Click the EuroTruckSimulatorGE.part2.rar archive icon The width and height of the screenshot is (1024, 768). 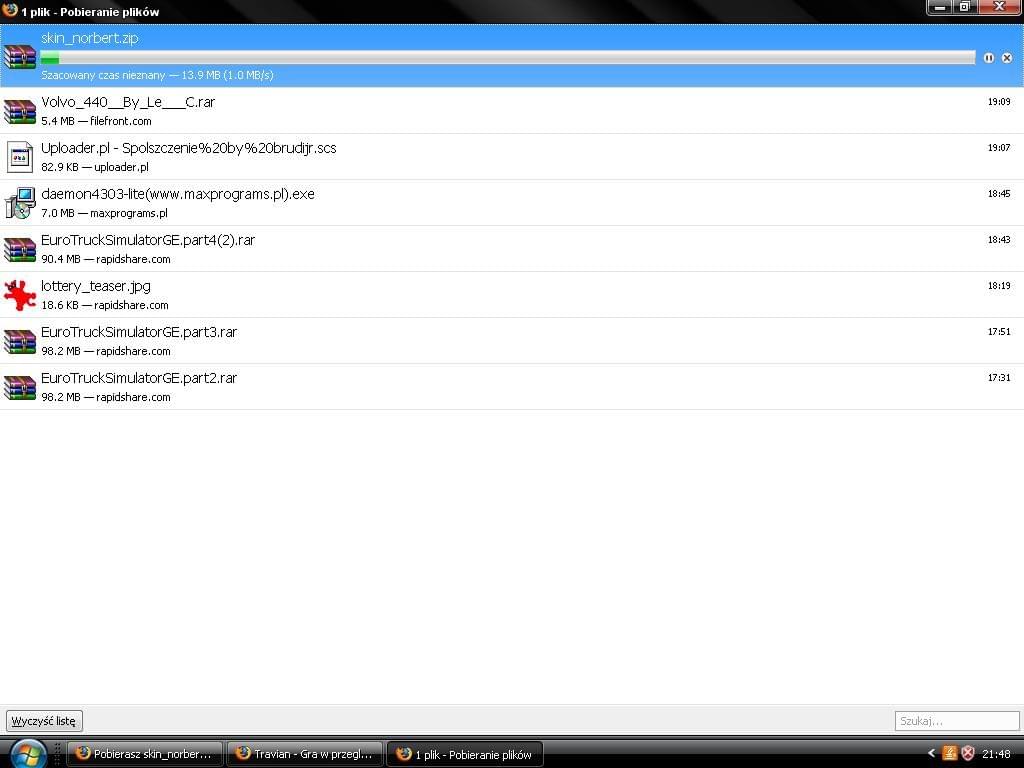point(20,387)
